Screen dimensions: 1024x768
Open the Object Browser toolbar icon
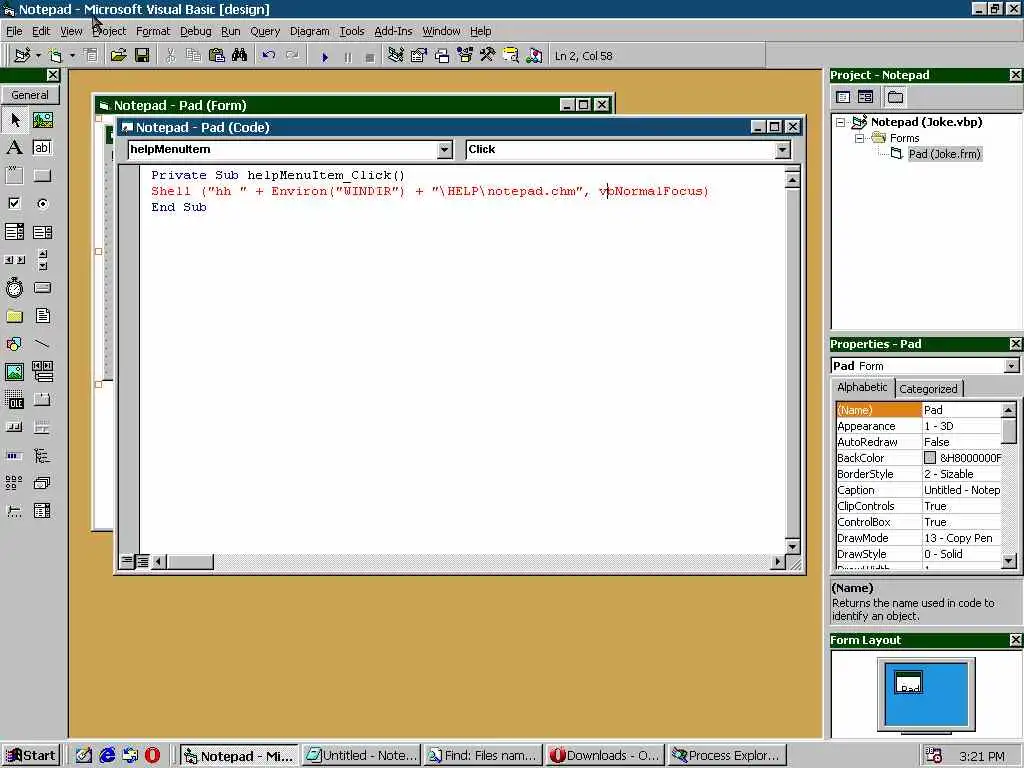[465, 56]
